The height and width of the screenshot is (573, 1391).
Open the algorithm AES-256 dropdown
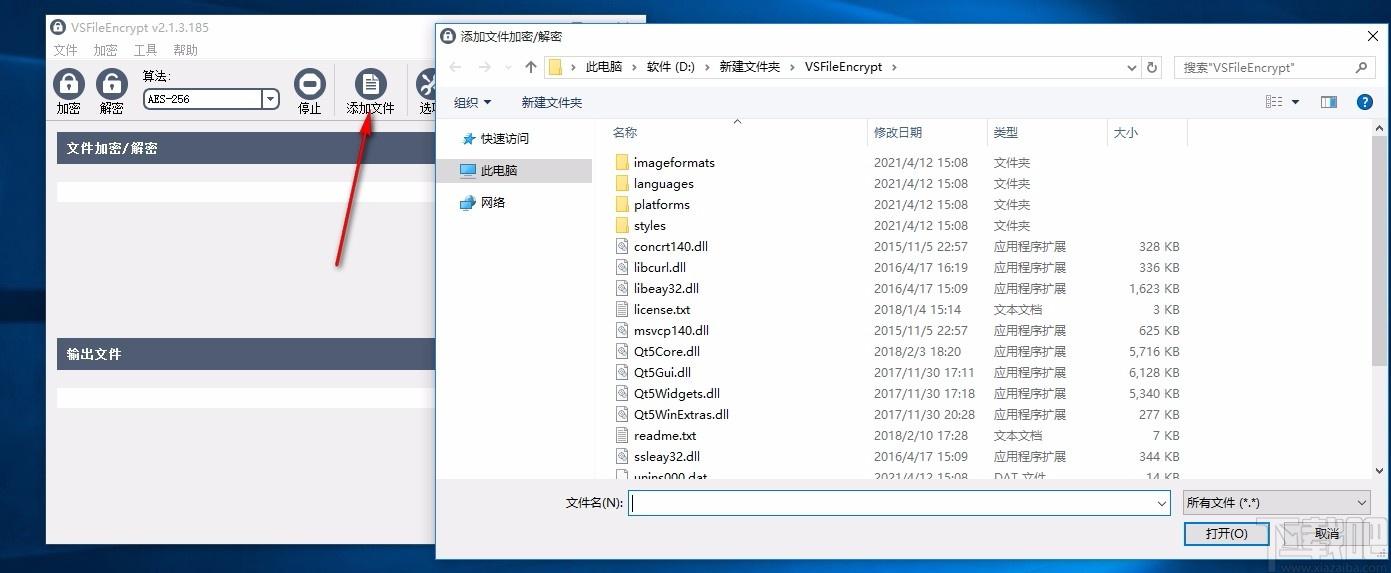[x=270, y=99]
